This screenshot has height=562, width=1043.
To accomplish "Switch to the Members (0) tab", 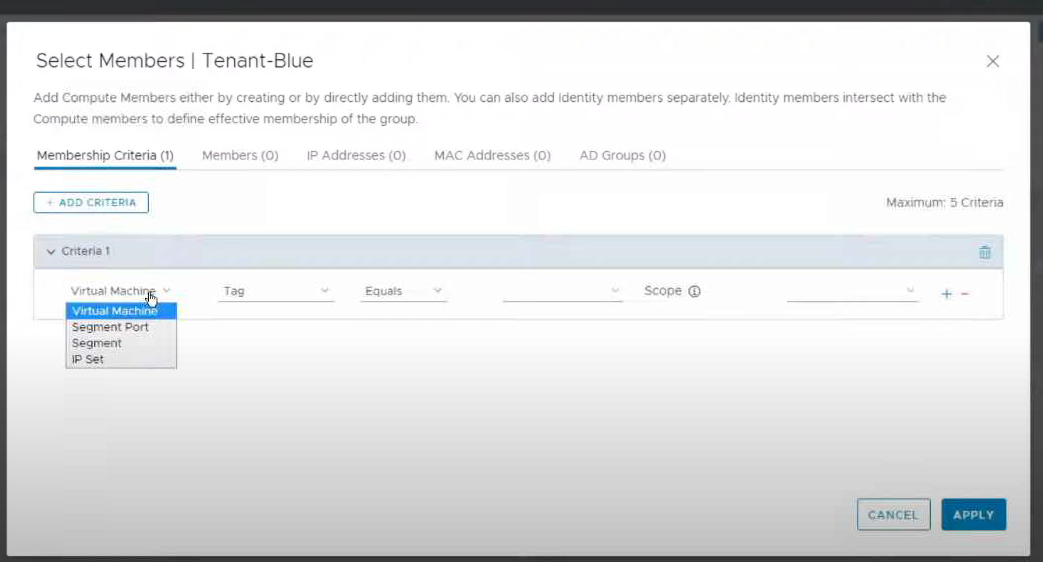I will tap(240, 156).
